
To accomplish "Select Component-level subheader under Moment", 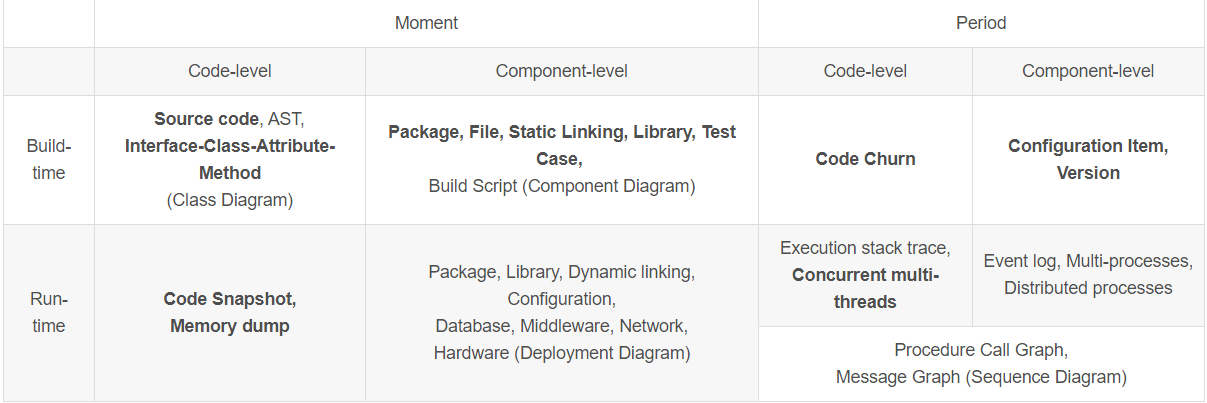I will [x=562, y=71].
